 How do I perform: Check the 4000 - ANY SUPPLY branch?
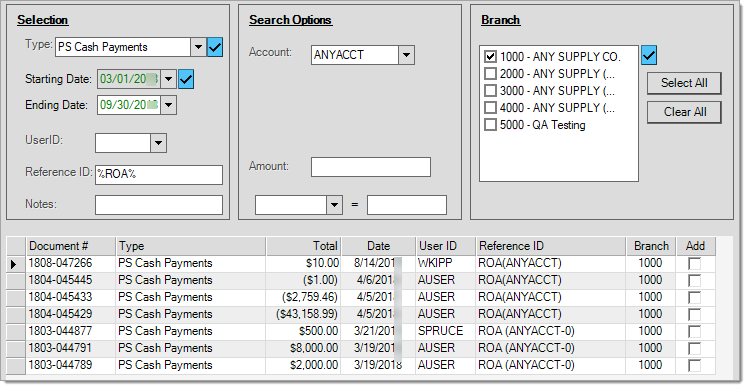coord(490,108)
